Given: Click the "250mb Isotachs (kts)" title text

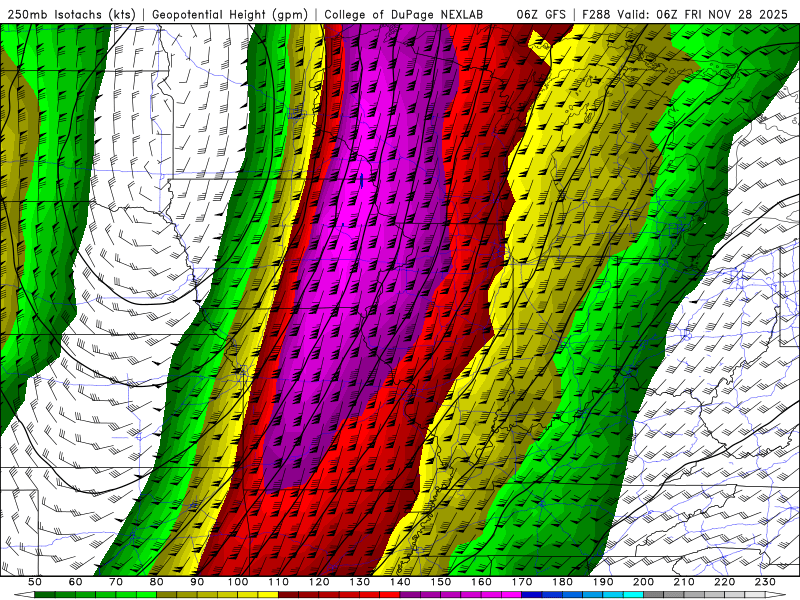Looking at the screenshot, I should click(x=71, y=14).
